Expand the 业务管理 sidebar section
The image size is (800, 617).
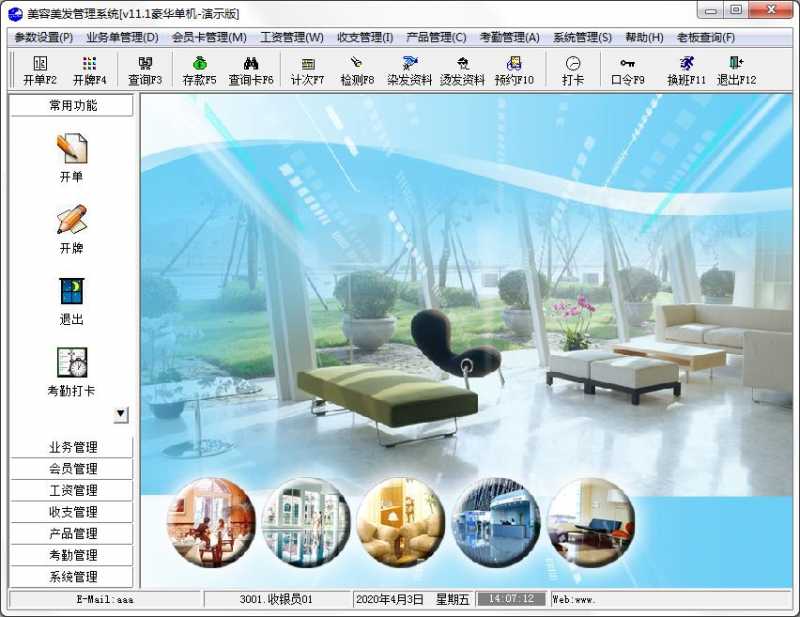pos(73,447)
